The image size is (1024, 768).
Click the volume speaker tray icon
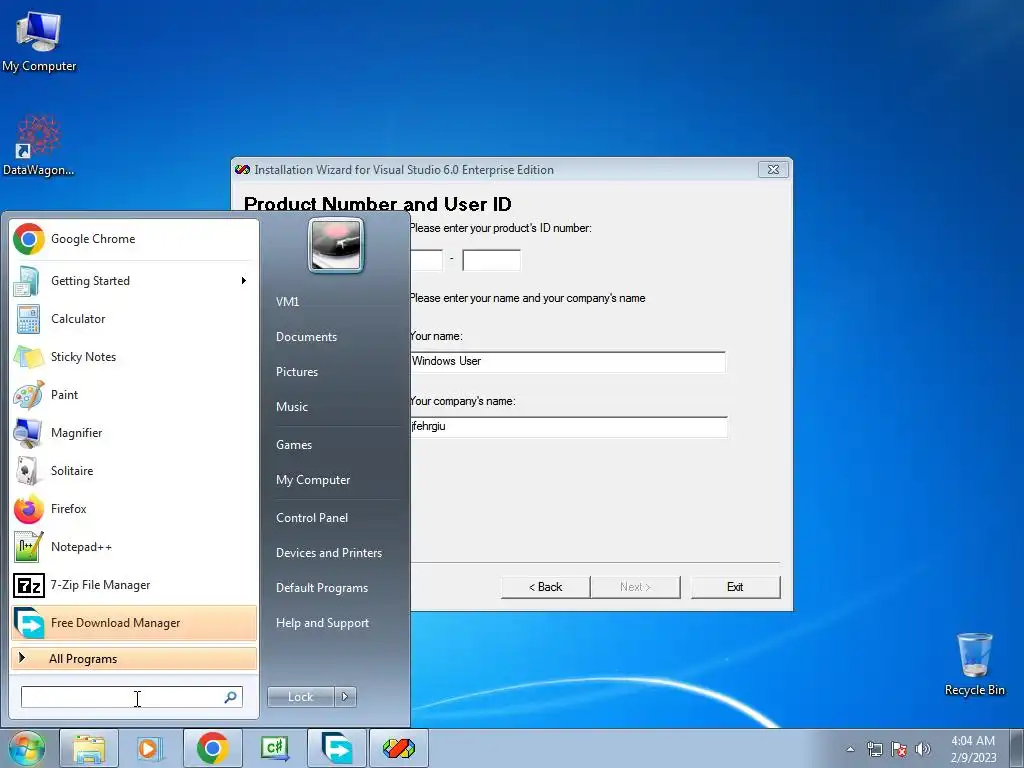(x=923, y=749)
